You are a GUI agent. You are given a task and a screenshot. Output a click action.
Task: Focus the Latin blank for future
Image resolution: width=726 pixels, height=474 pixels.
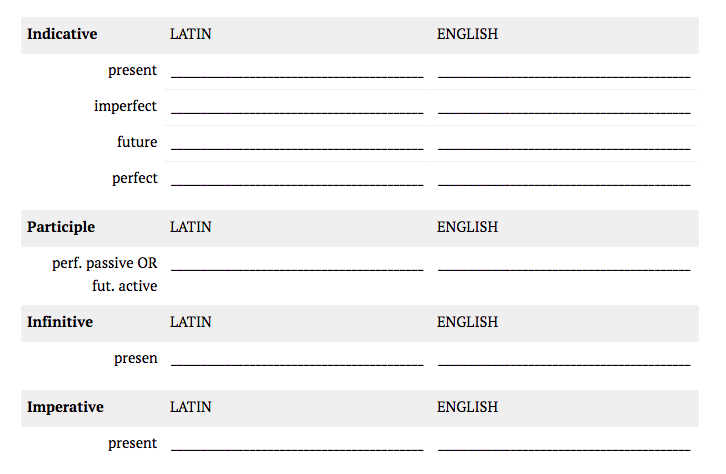(x=297, y=143)
